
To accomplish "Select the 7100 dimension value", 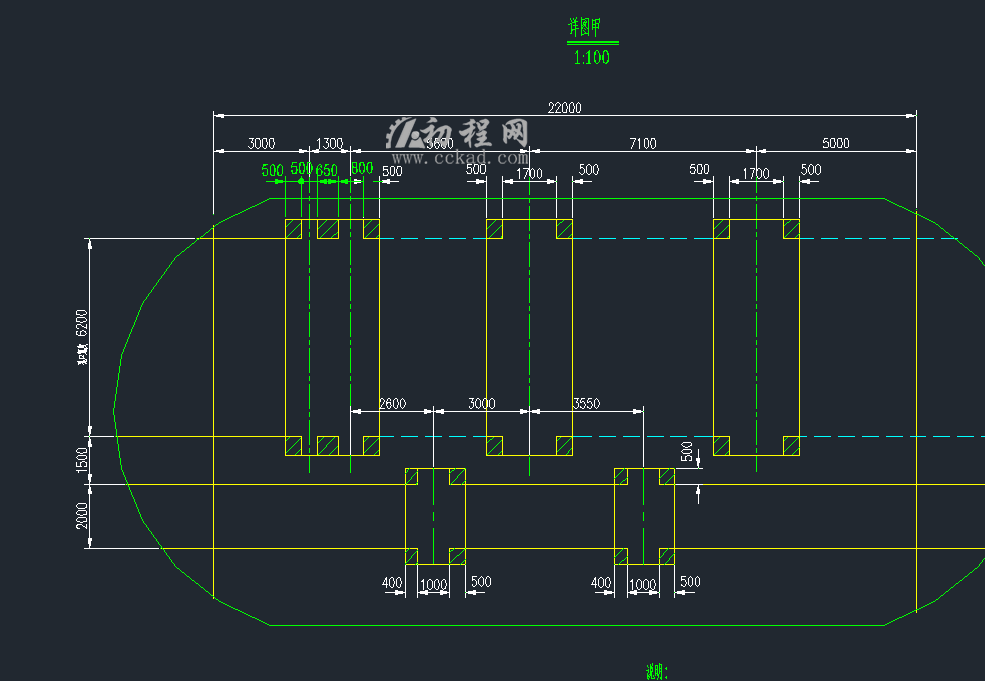I will click(643, 143).
